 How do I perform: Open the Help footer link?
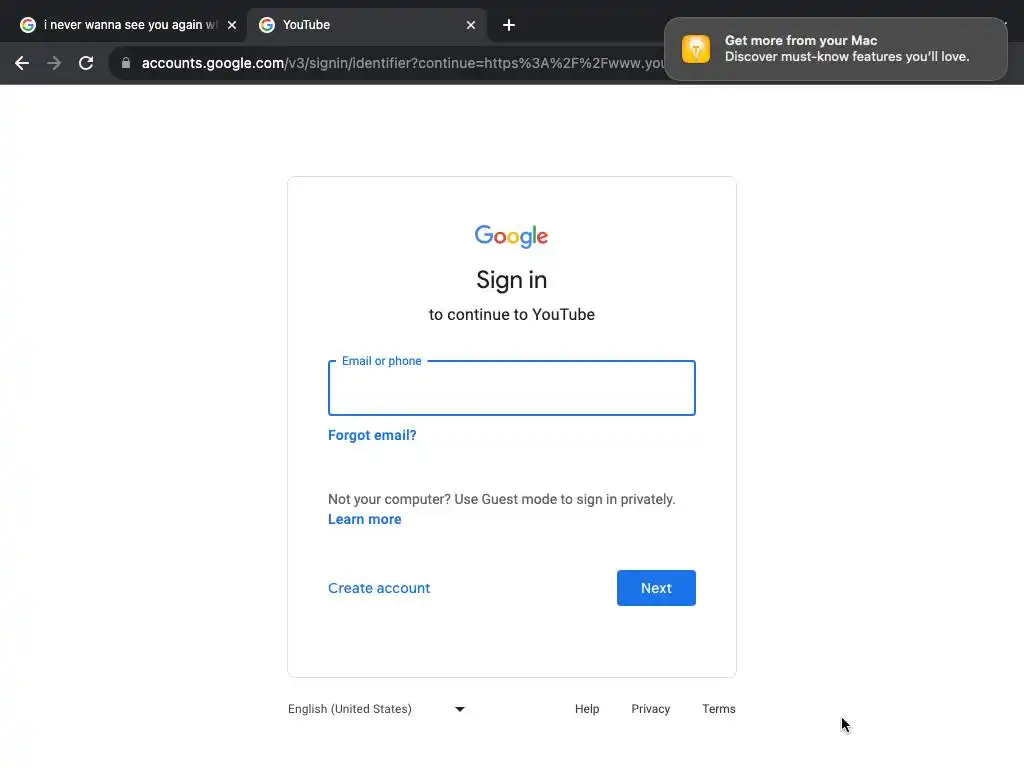point(587,709)
